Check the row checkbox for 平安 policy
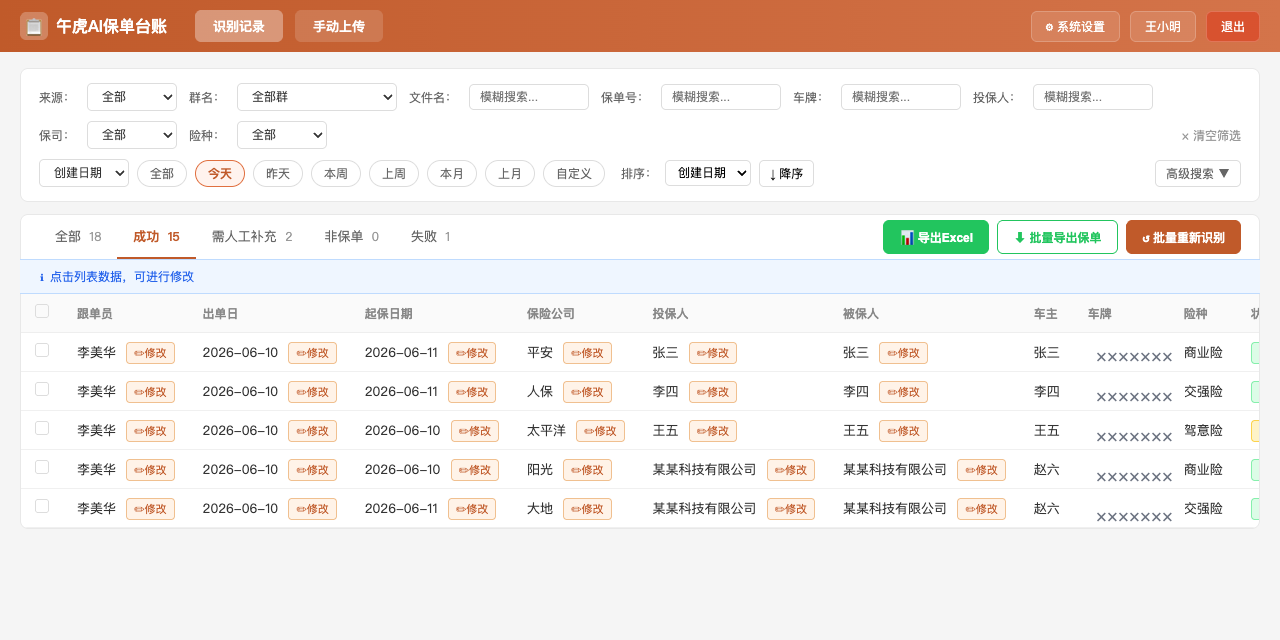The height and width of the screenshot is (640, 1280). point(42,350)
